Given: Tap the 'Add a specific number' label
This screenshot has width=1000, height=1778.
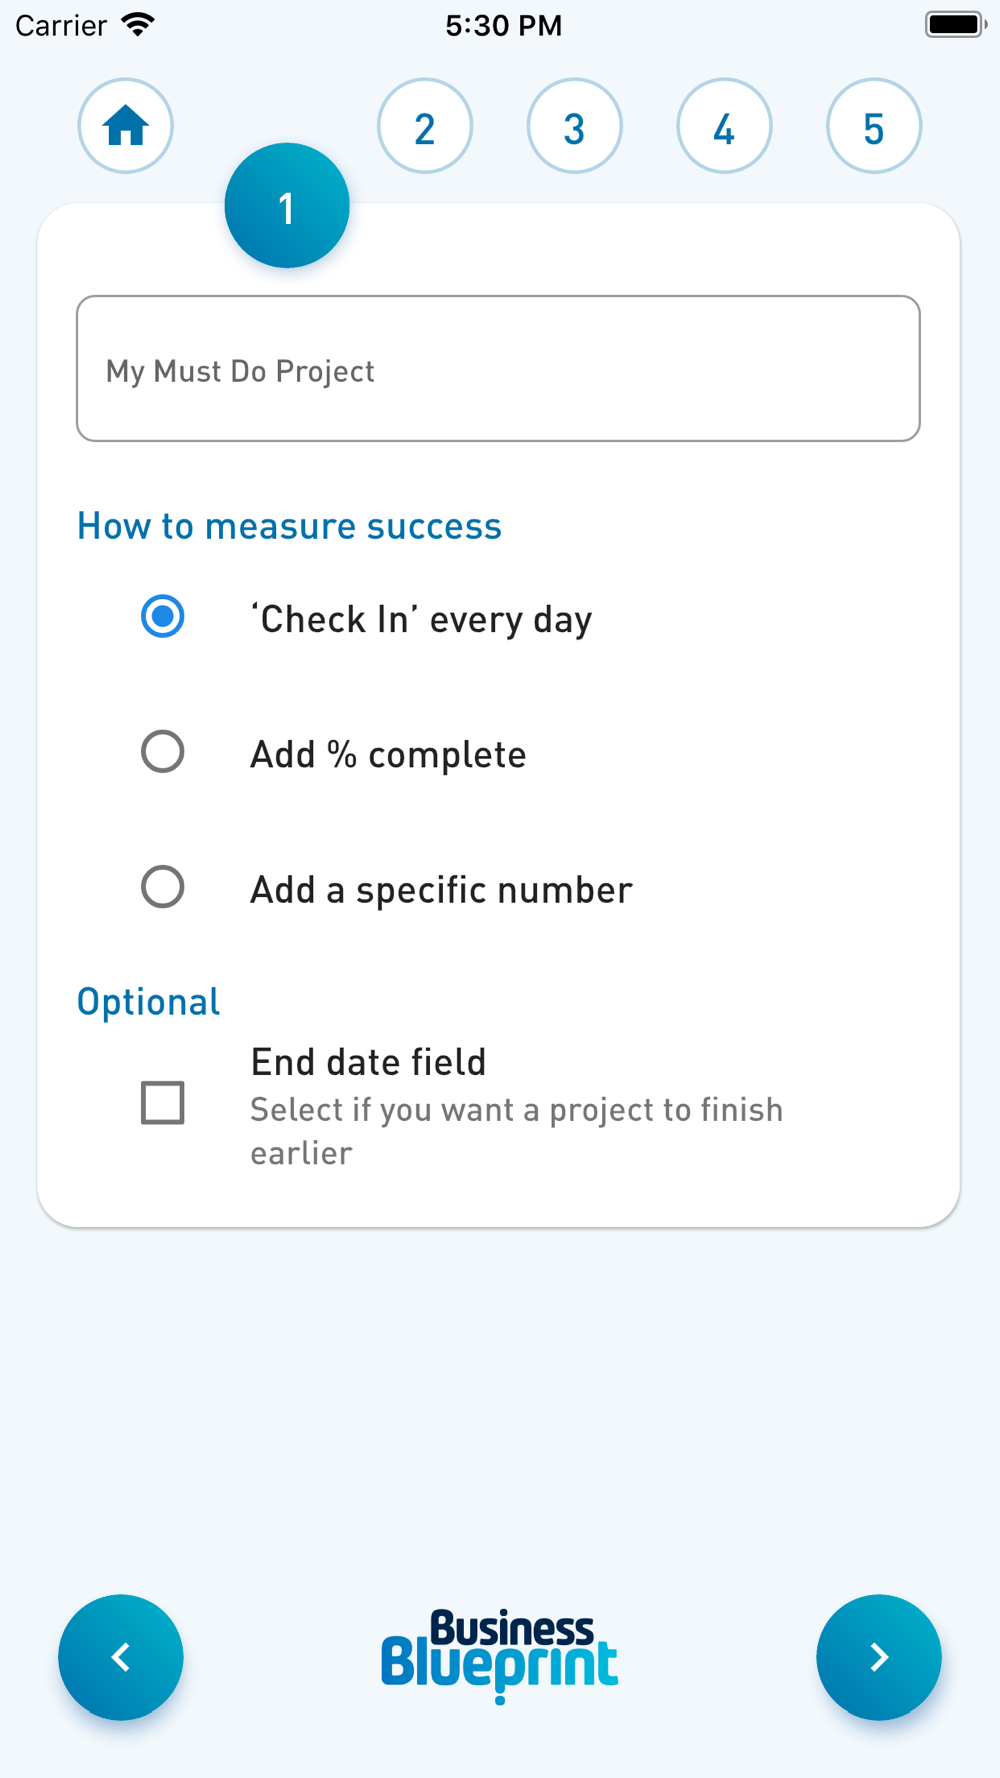Looking at the screenshot, I should coord(441,890).
